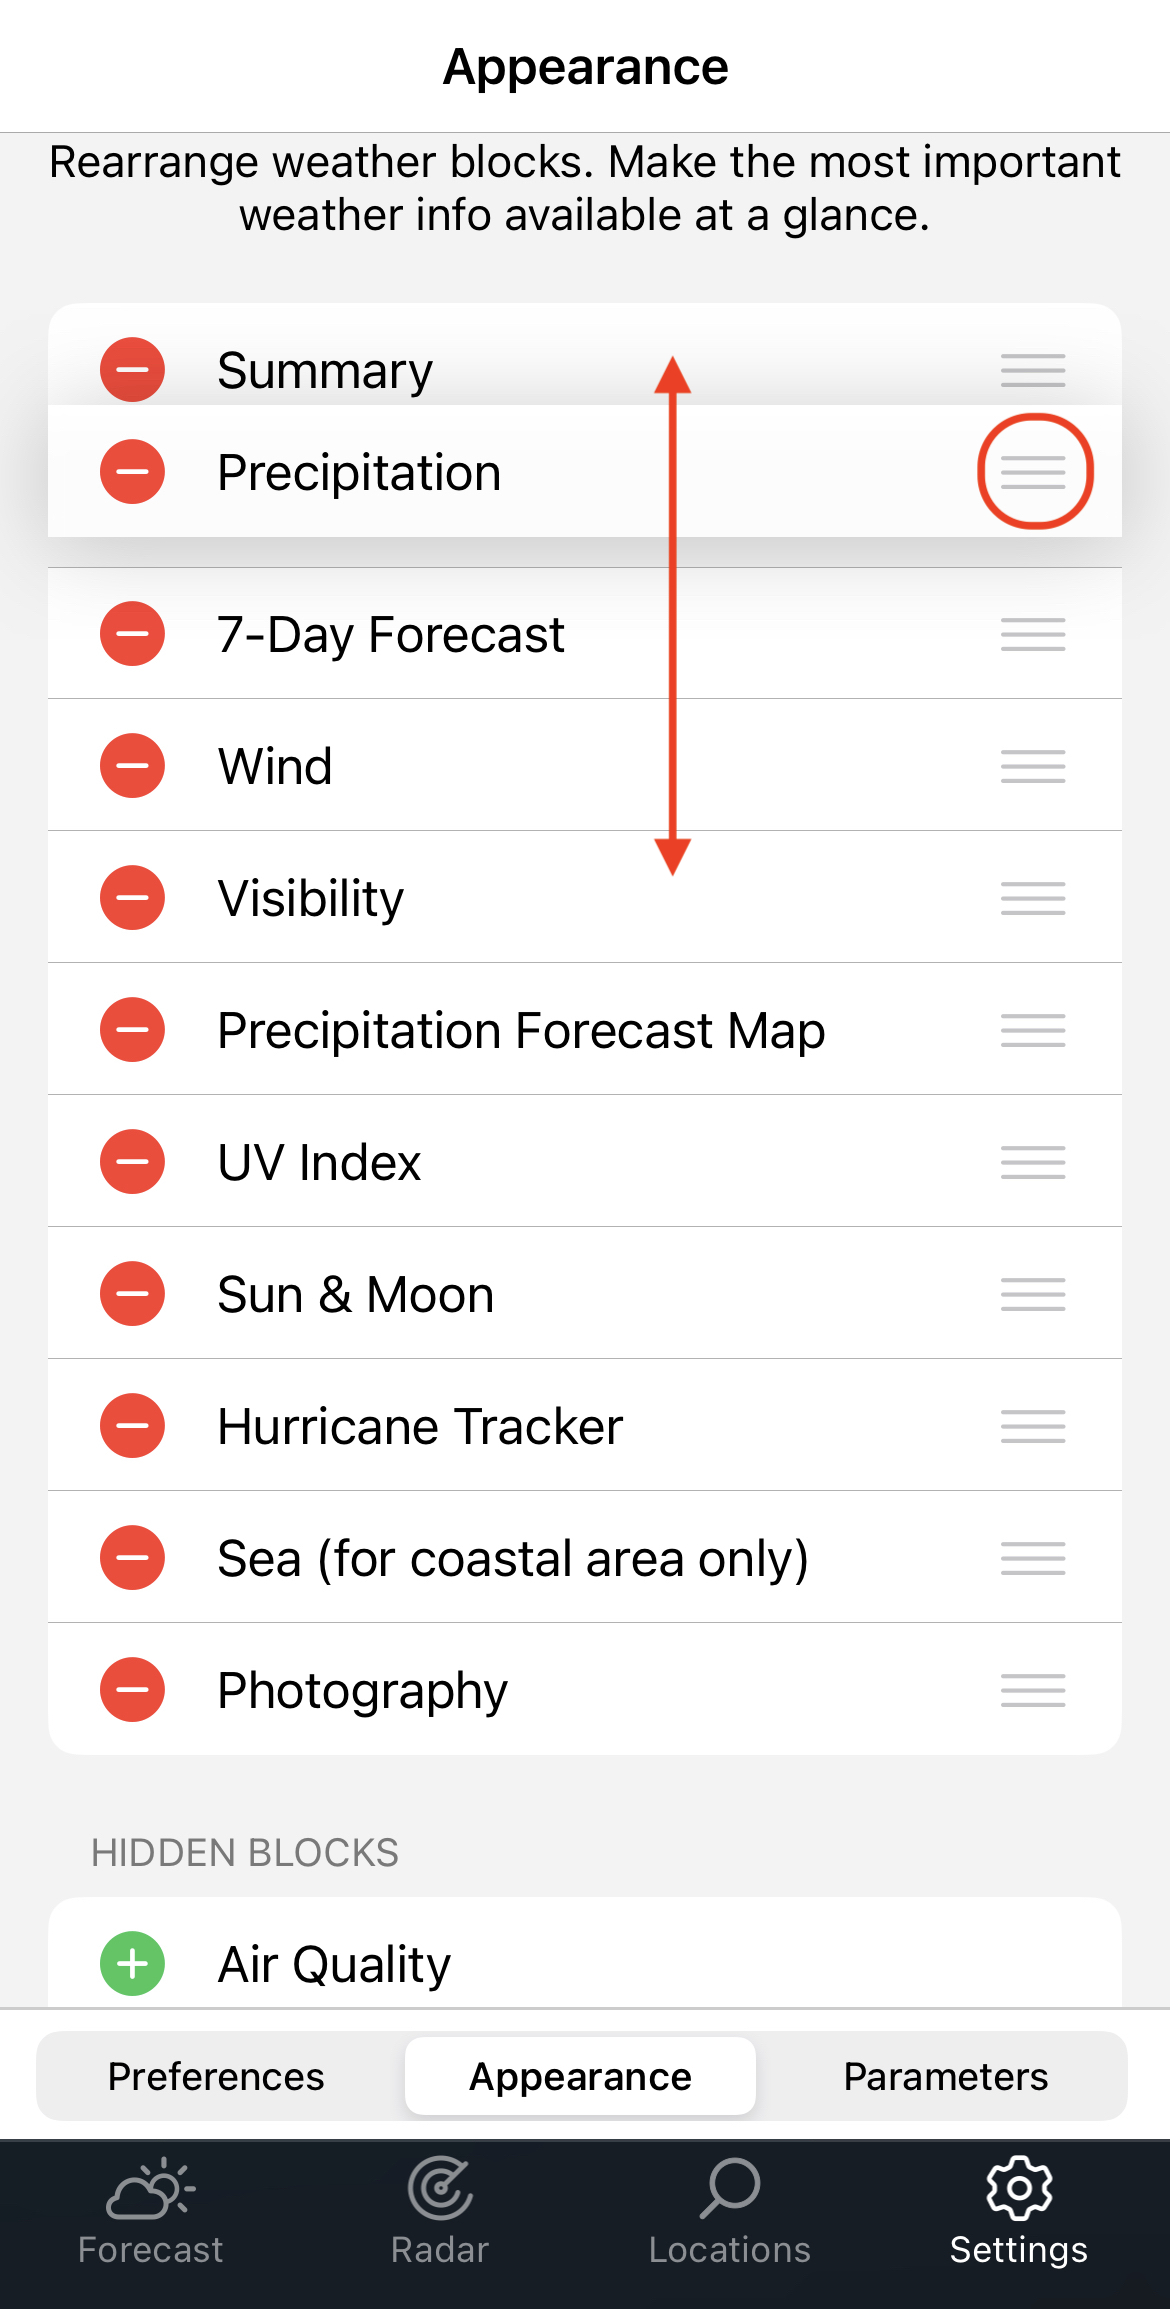Hide the 7-Day Forecast block
The width and height of the screenshot is (1170, 2309).
click(x=132, y=634)
